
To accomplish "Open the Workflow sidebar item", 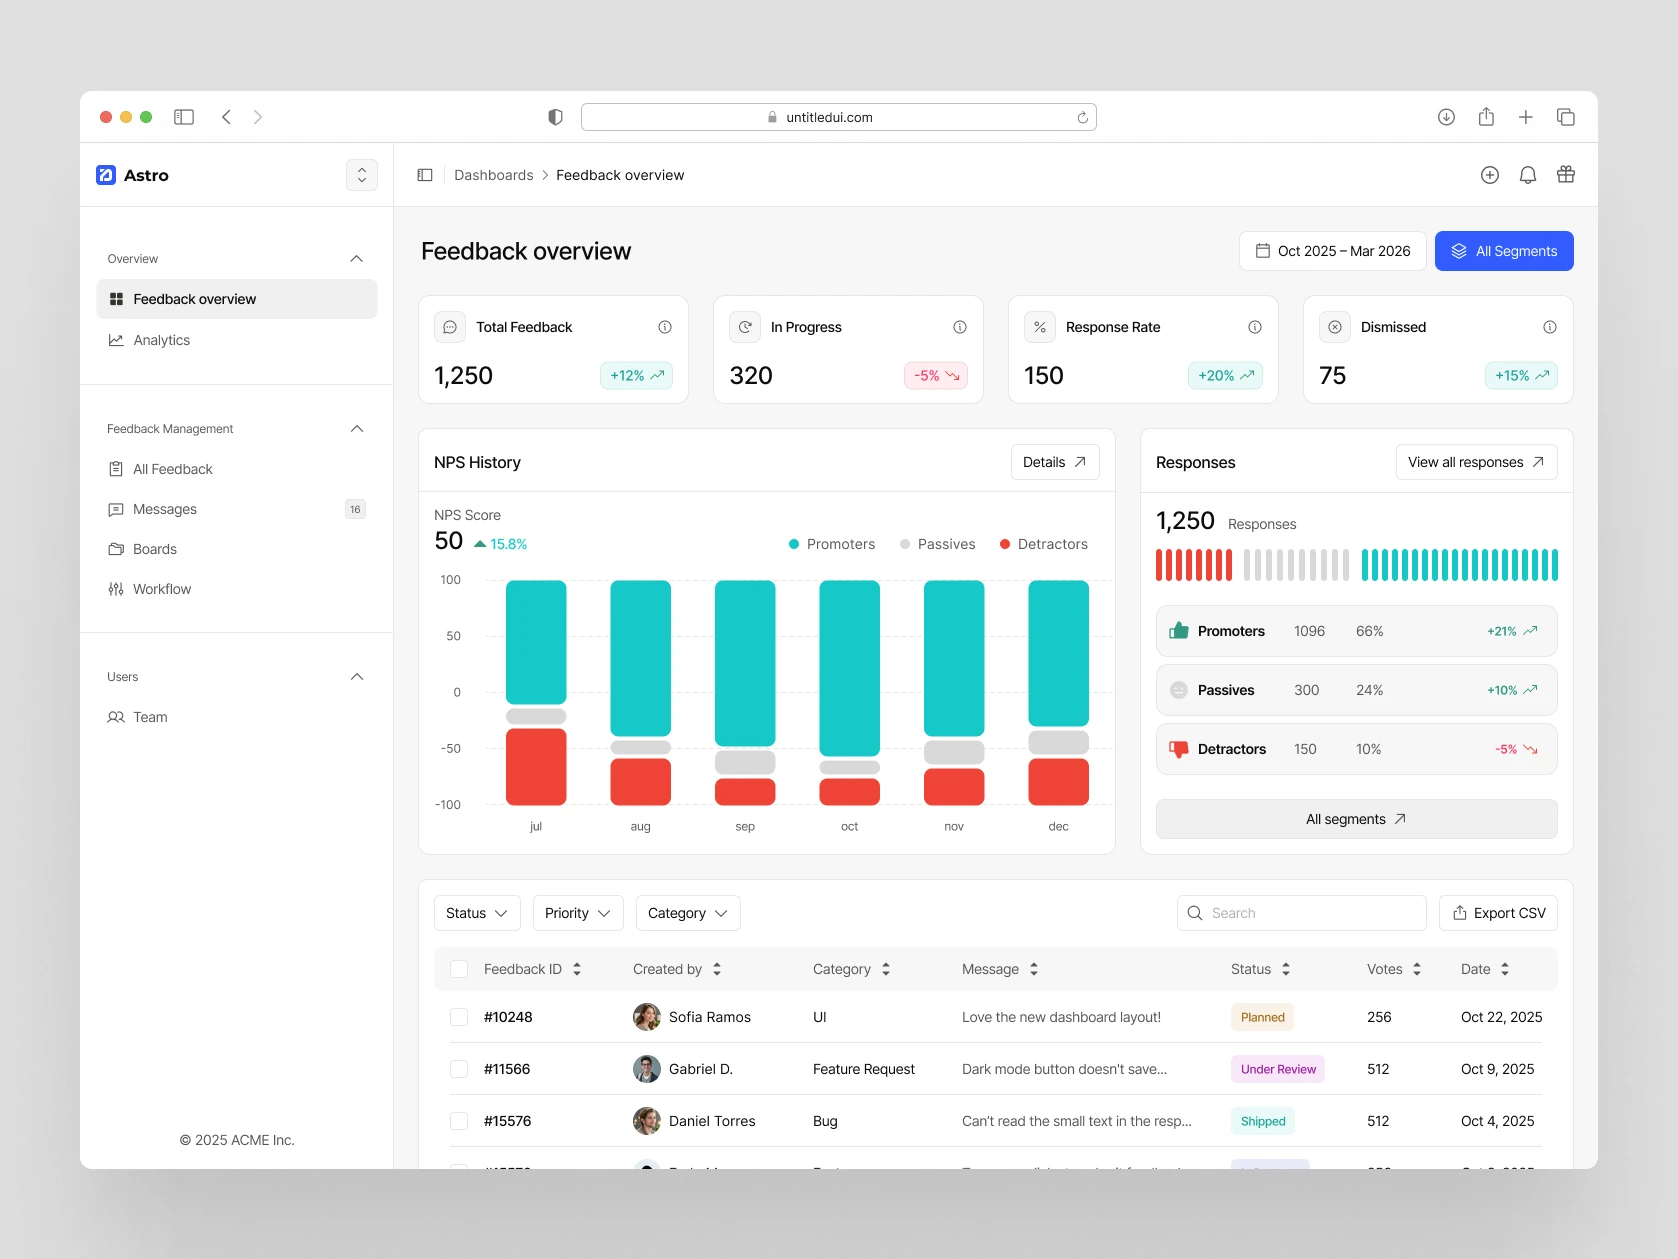I will pos(161,589).
